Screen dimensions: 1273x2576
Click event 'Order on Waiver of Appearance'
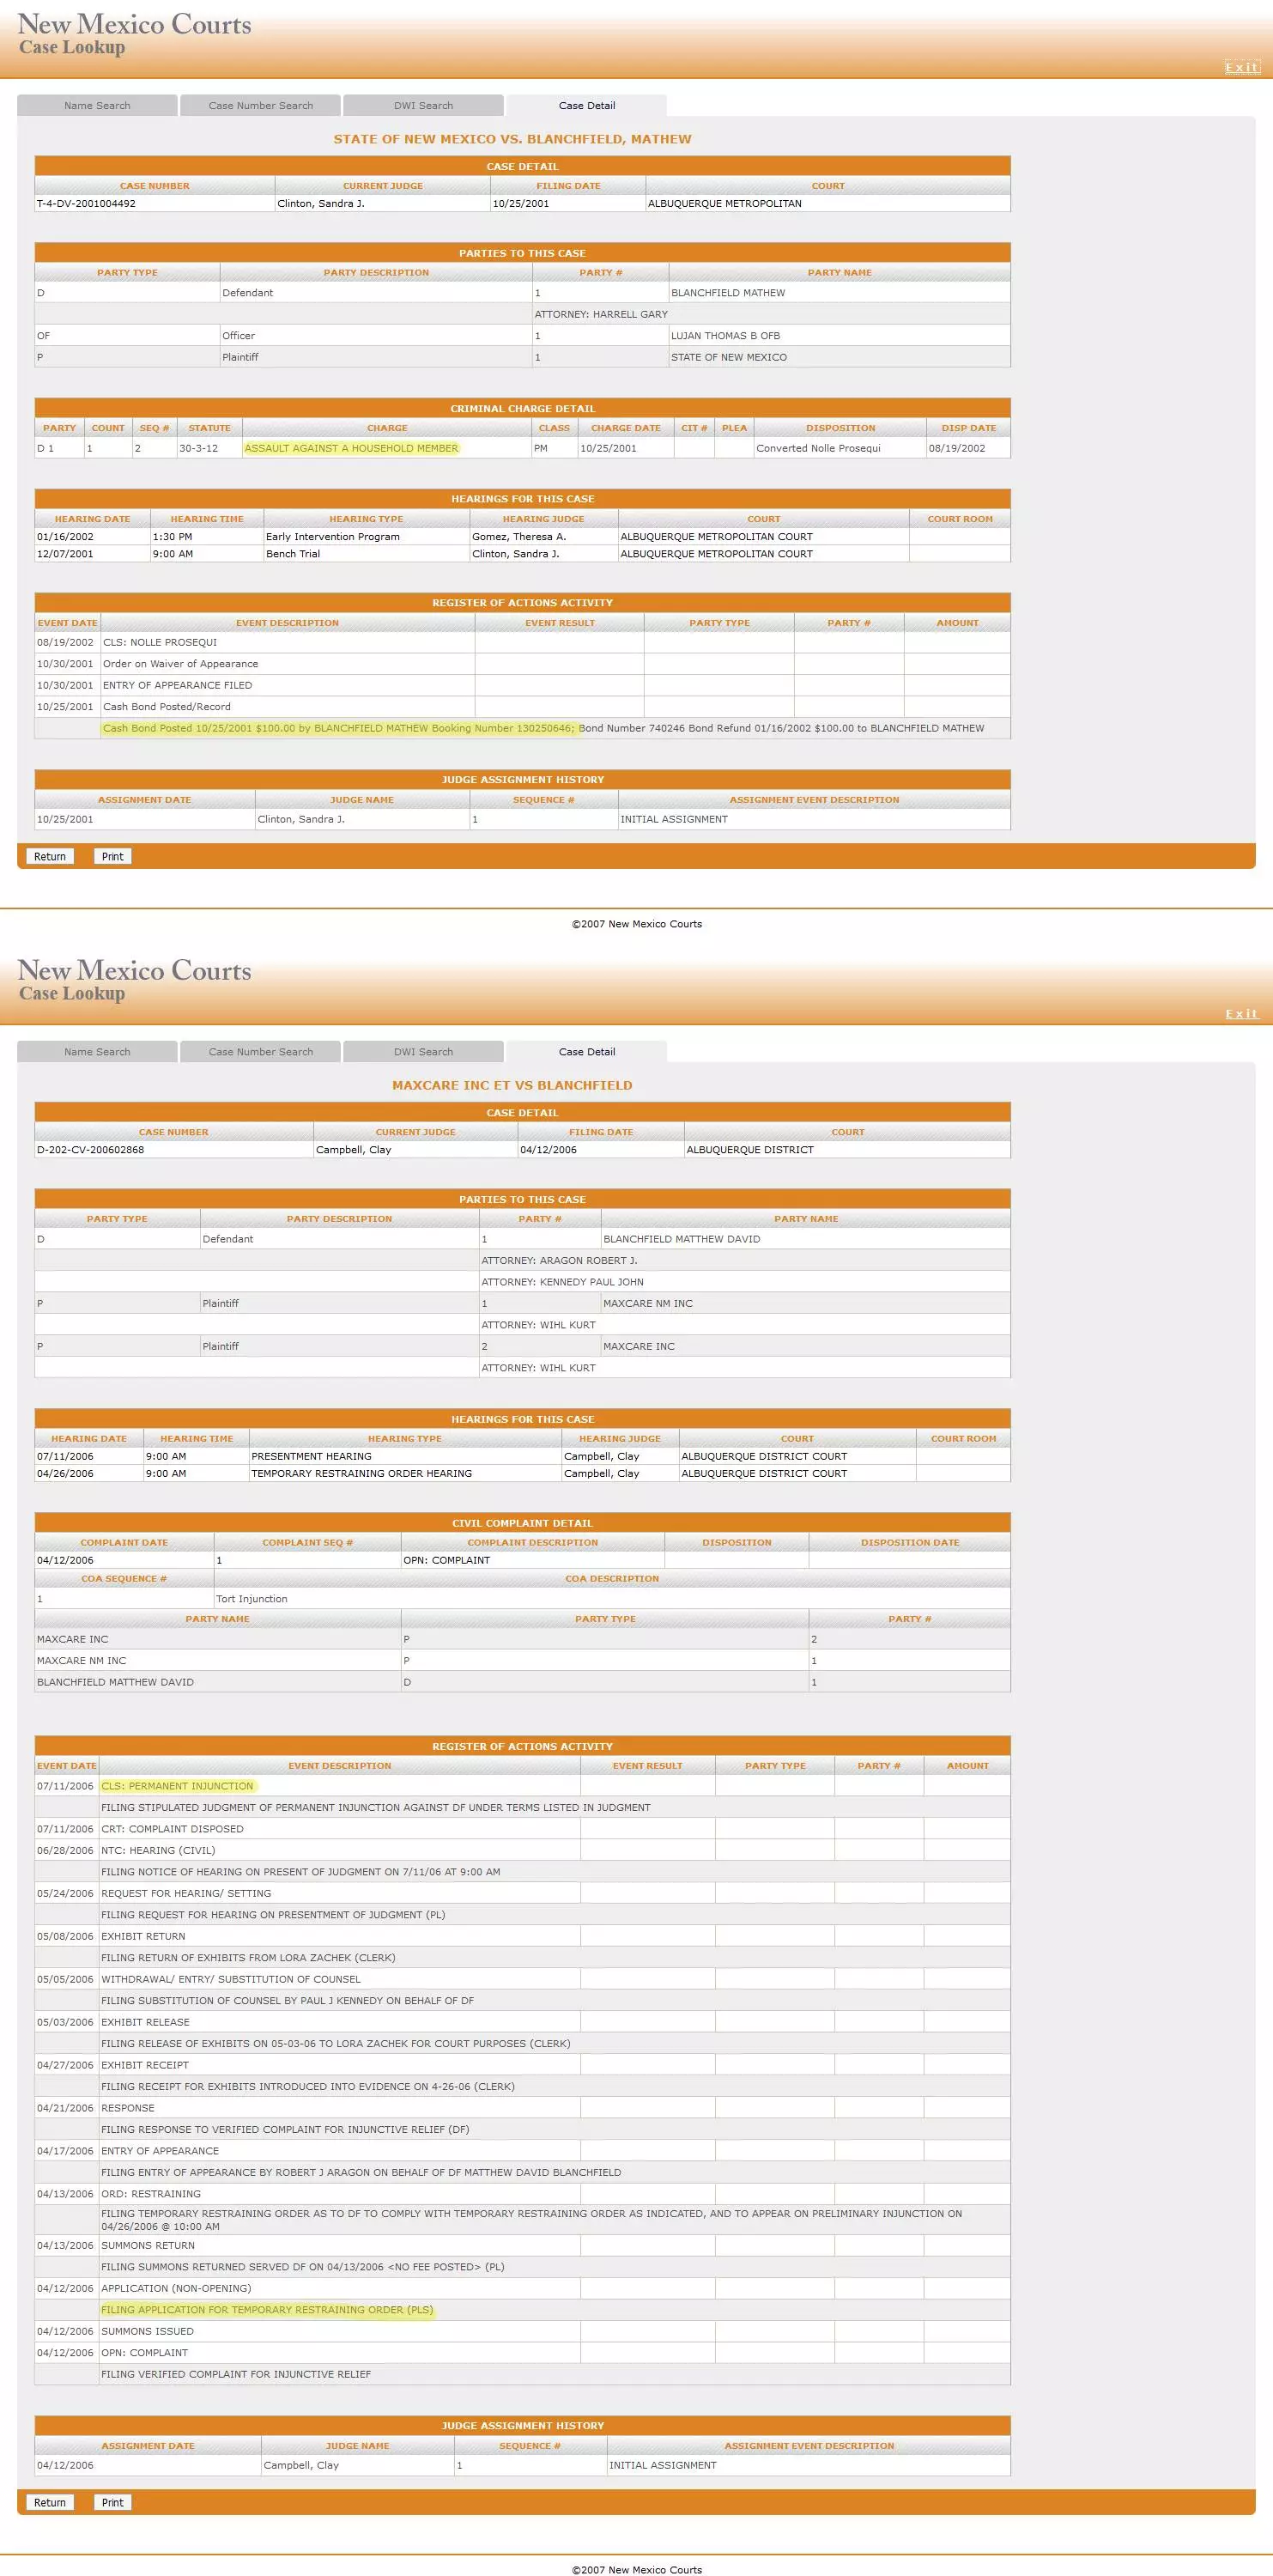point(180,663)
